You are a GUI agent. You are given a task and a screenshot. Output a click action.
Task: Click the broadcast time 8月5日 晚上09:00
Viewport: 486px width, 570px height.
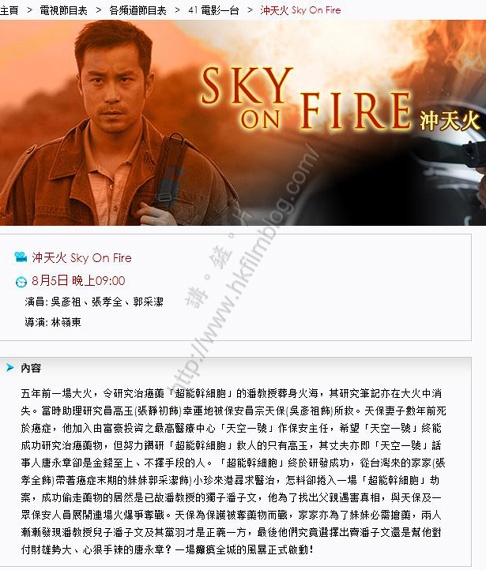tap(78, 281)
